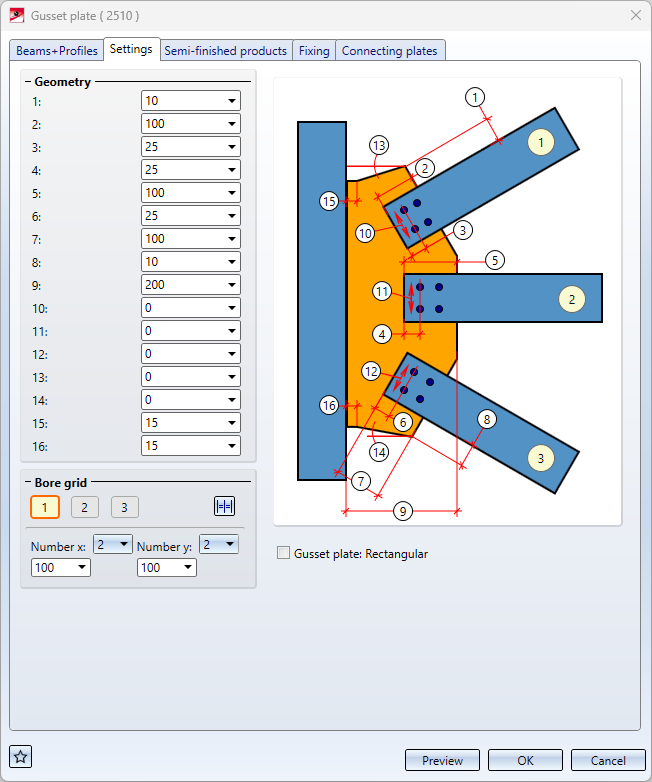
Task: Open Geometry parameter 12 dropdown
Action: point(232,354)
